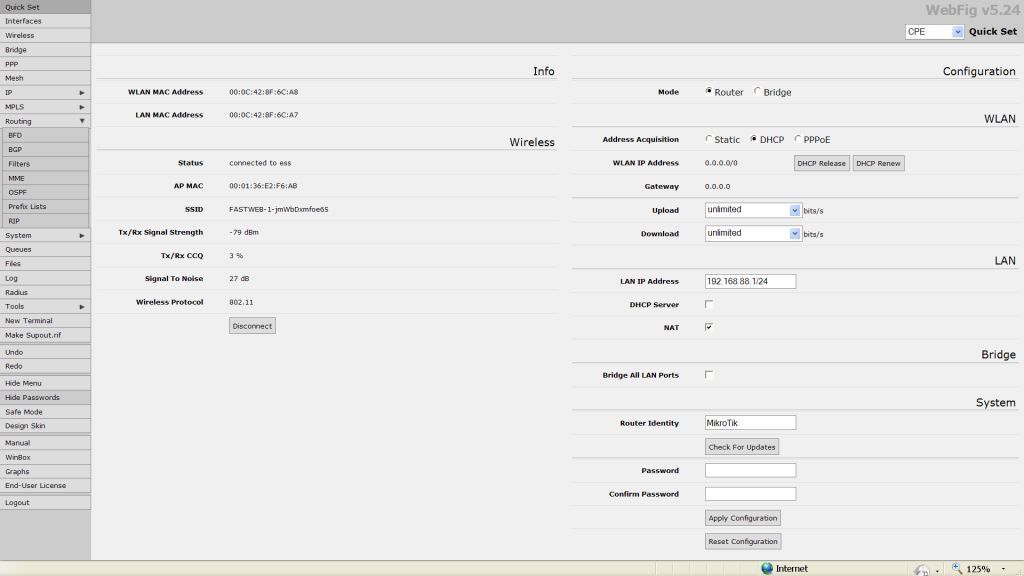Viewport: 1024px width, 576px height.
Task: Open the Download speed limit dropdown
Action: pos(752,233)
